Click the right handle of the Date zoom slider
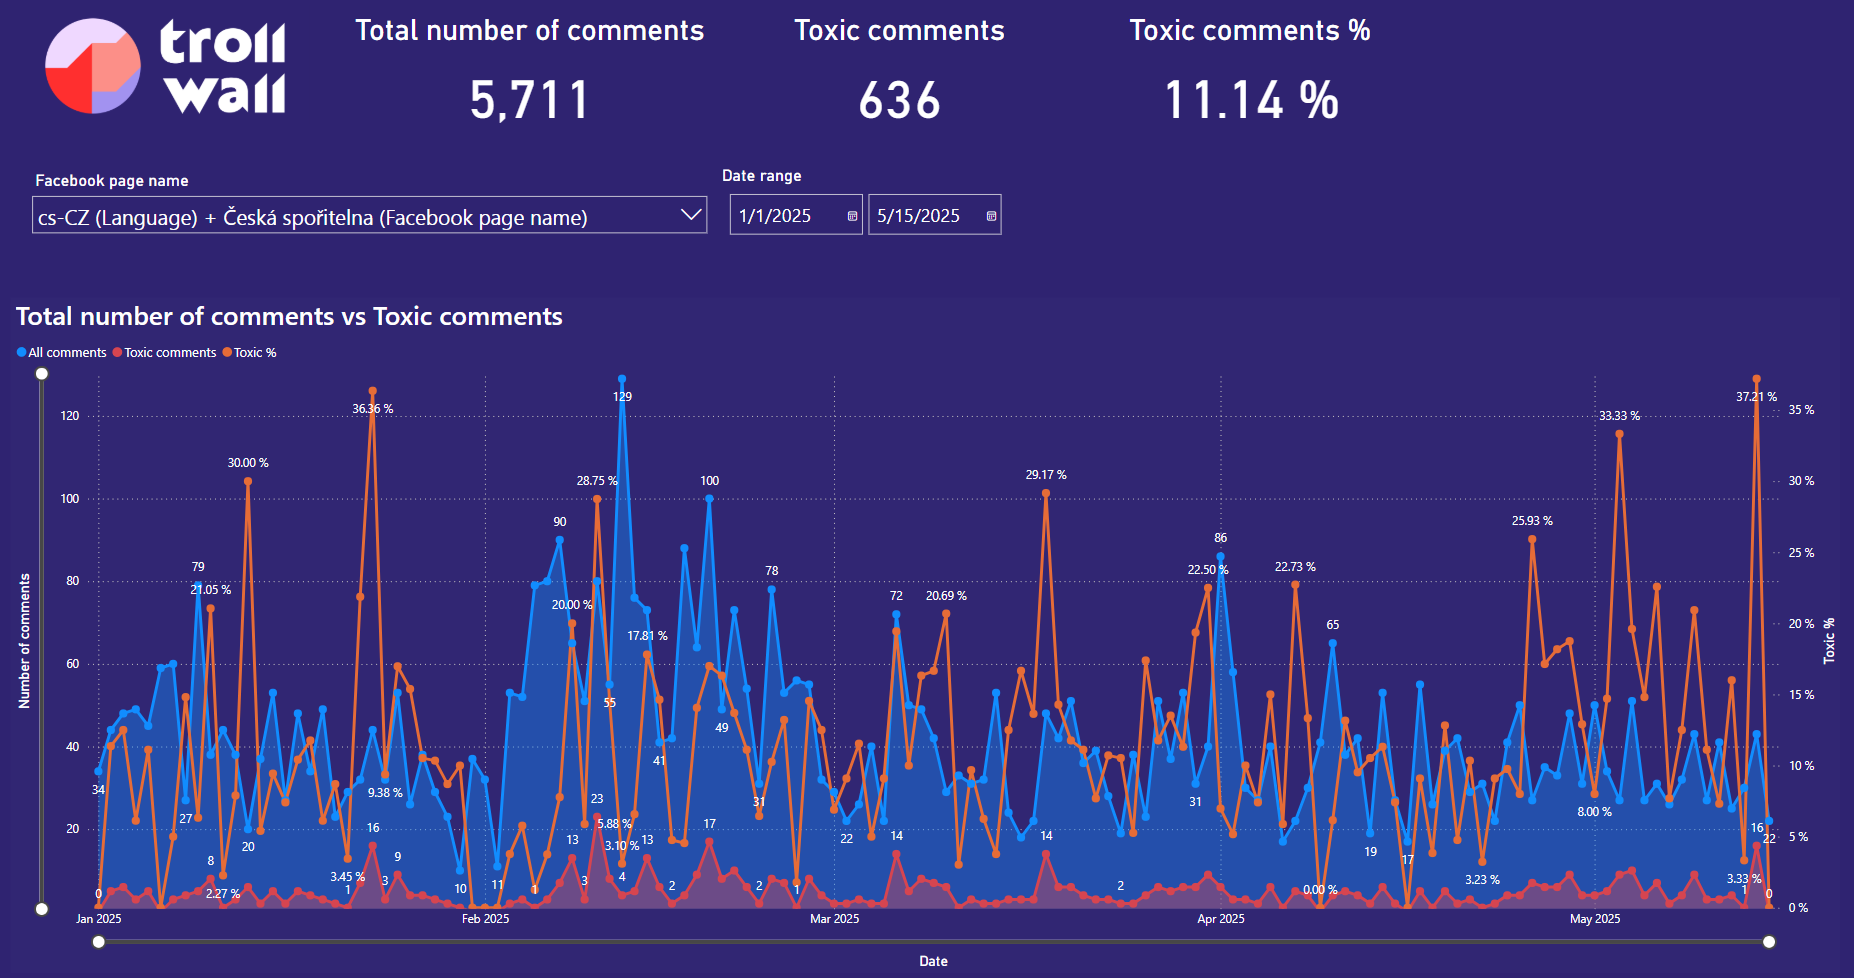1854x978 pixels. tap(1769, 942)
